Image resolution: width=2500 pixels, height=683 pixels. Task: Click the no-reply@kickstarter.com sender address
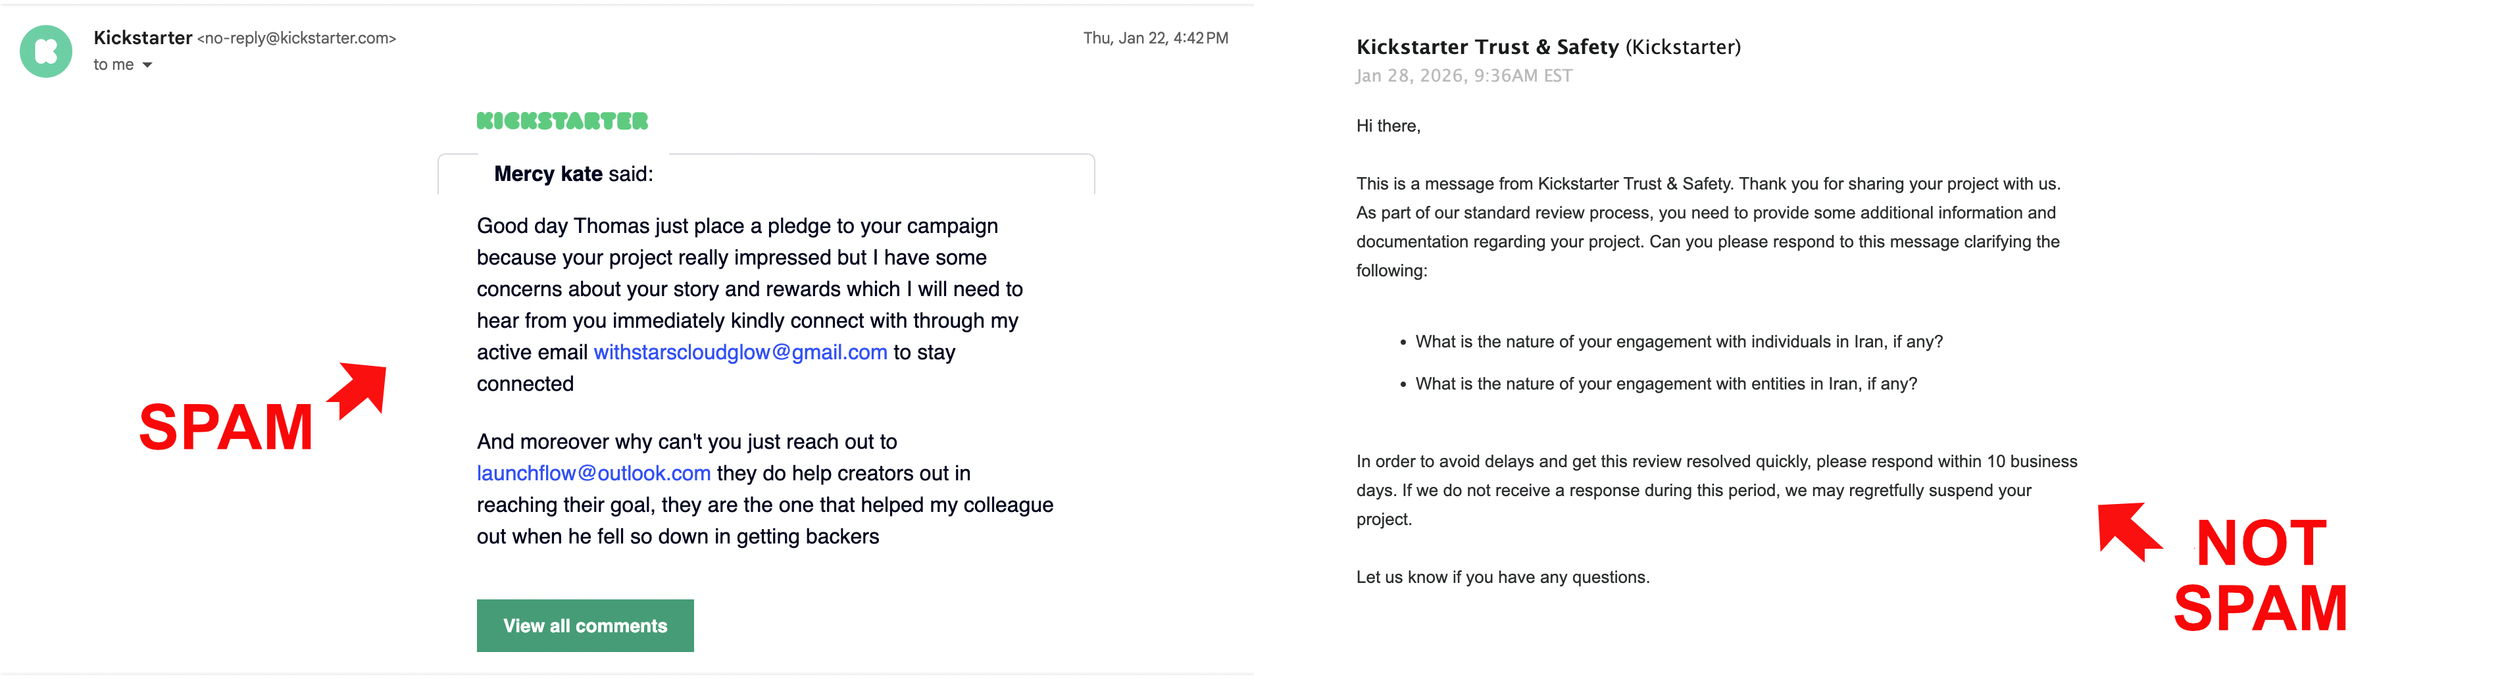coord(297,38)
